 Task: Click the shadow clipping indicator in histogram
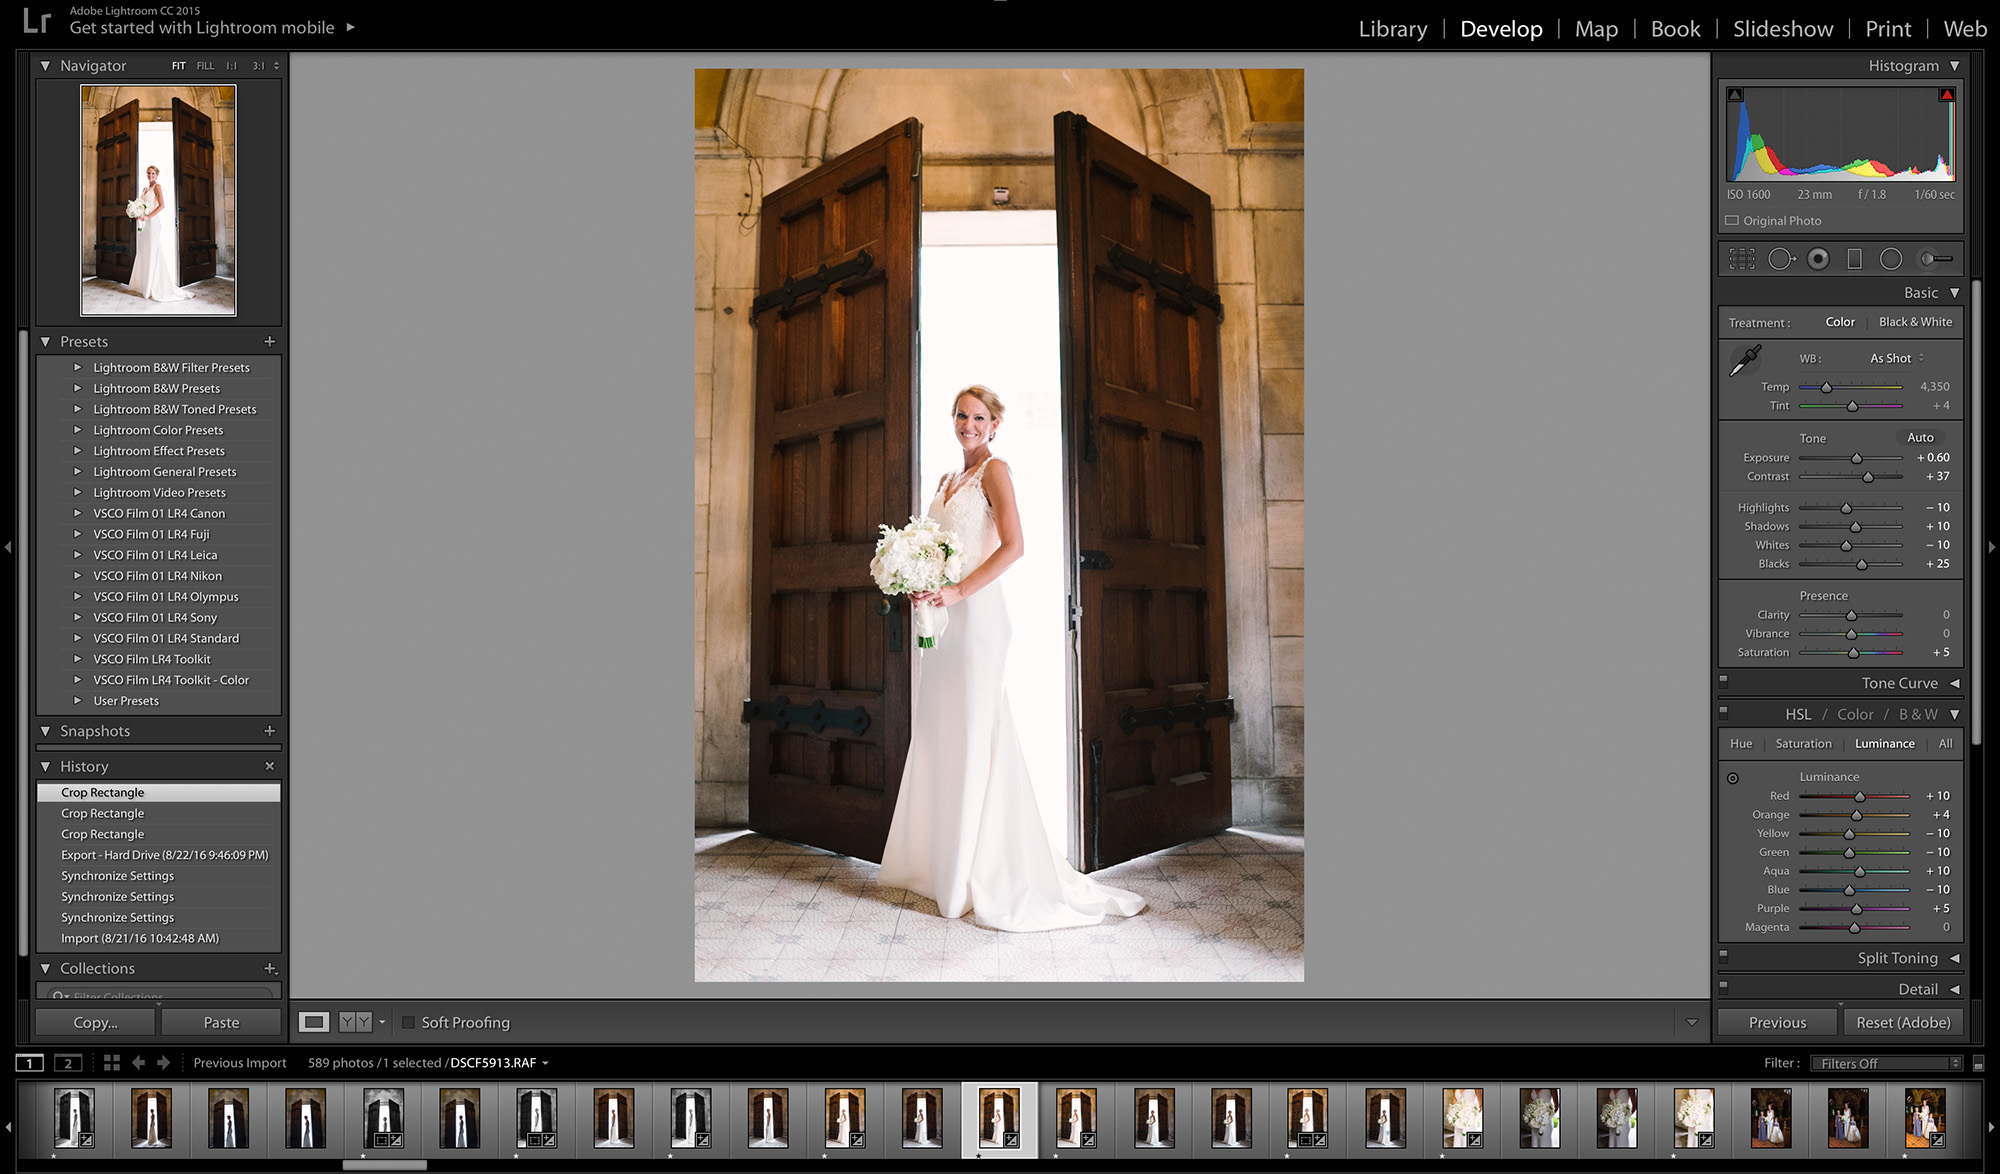pyautogui.click(x=1735, y=95)
